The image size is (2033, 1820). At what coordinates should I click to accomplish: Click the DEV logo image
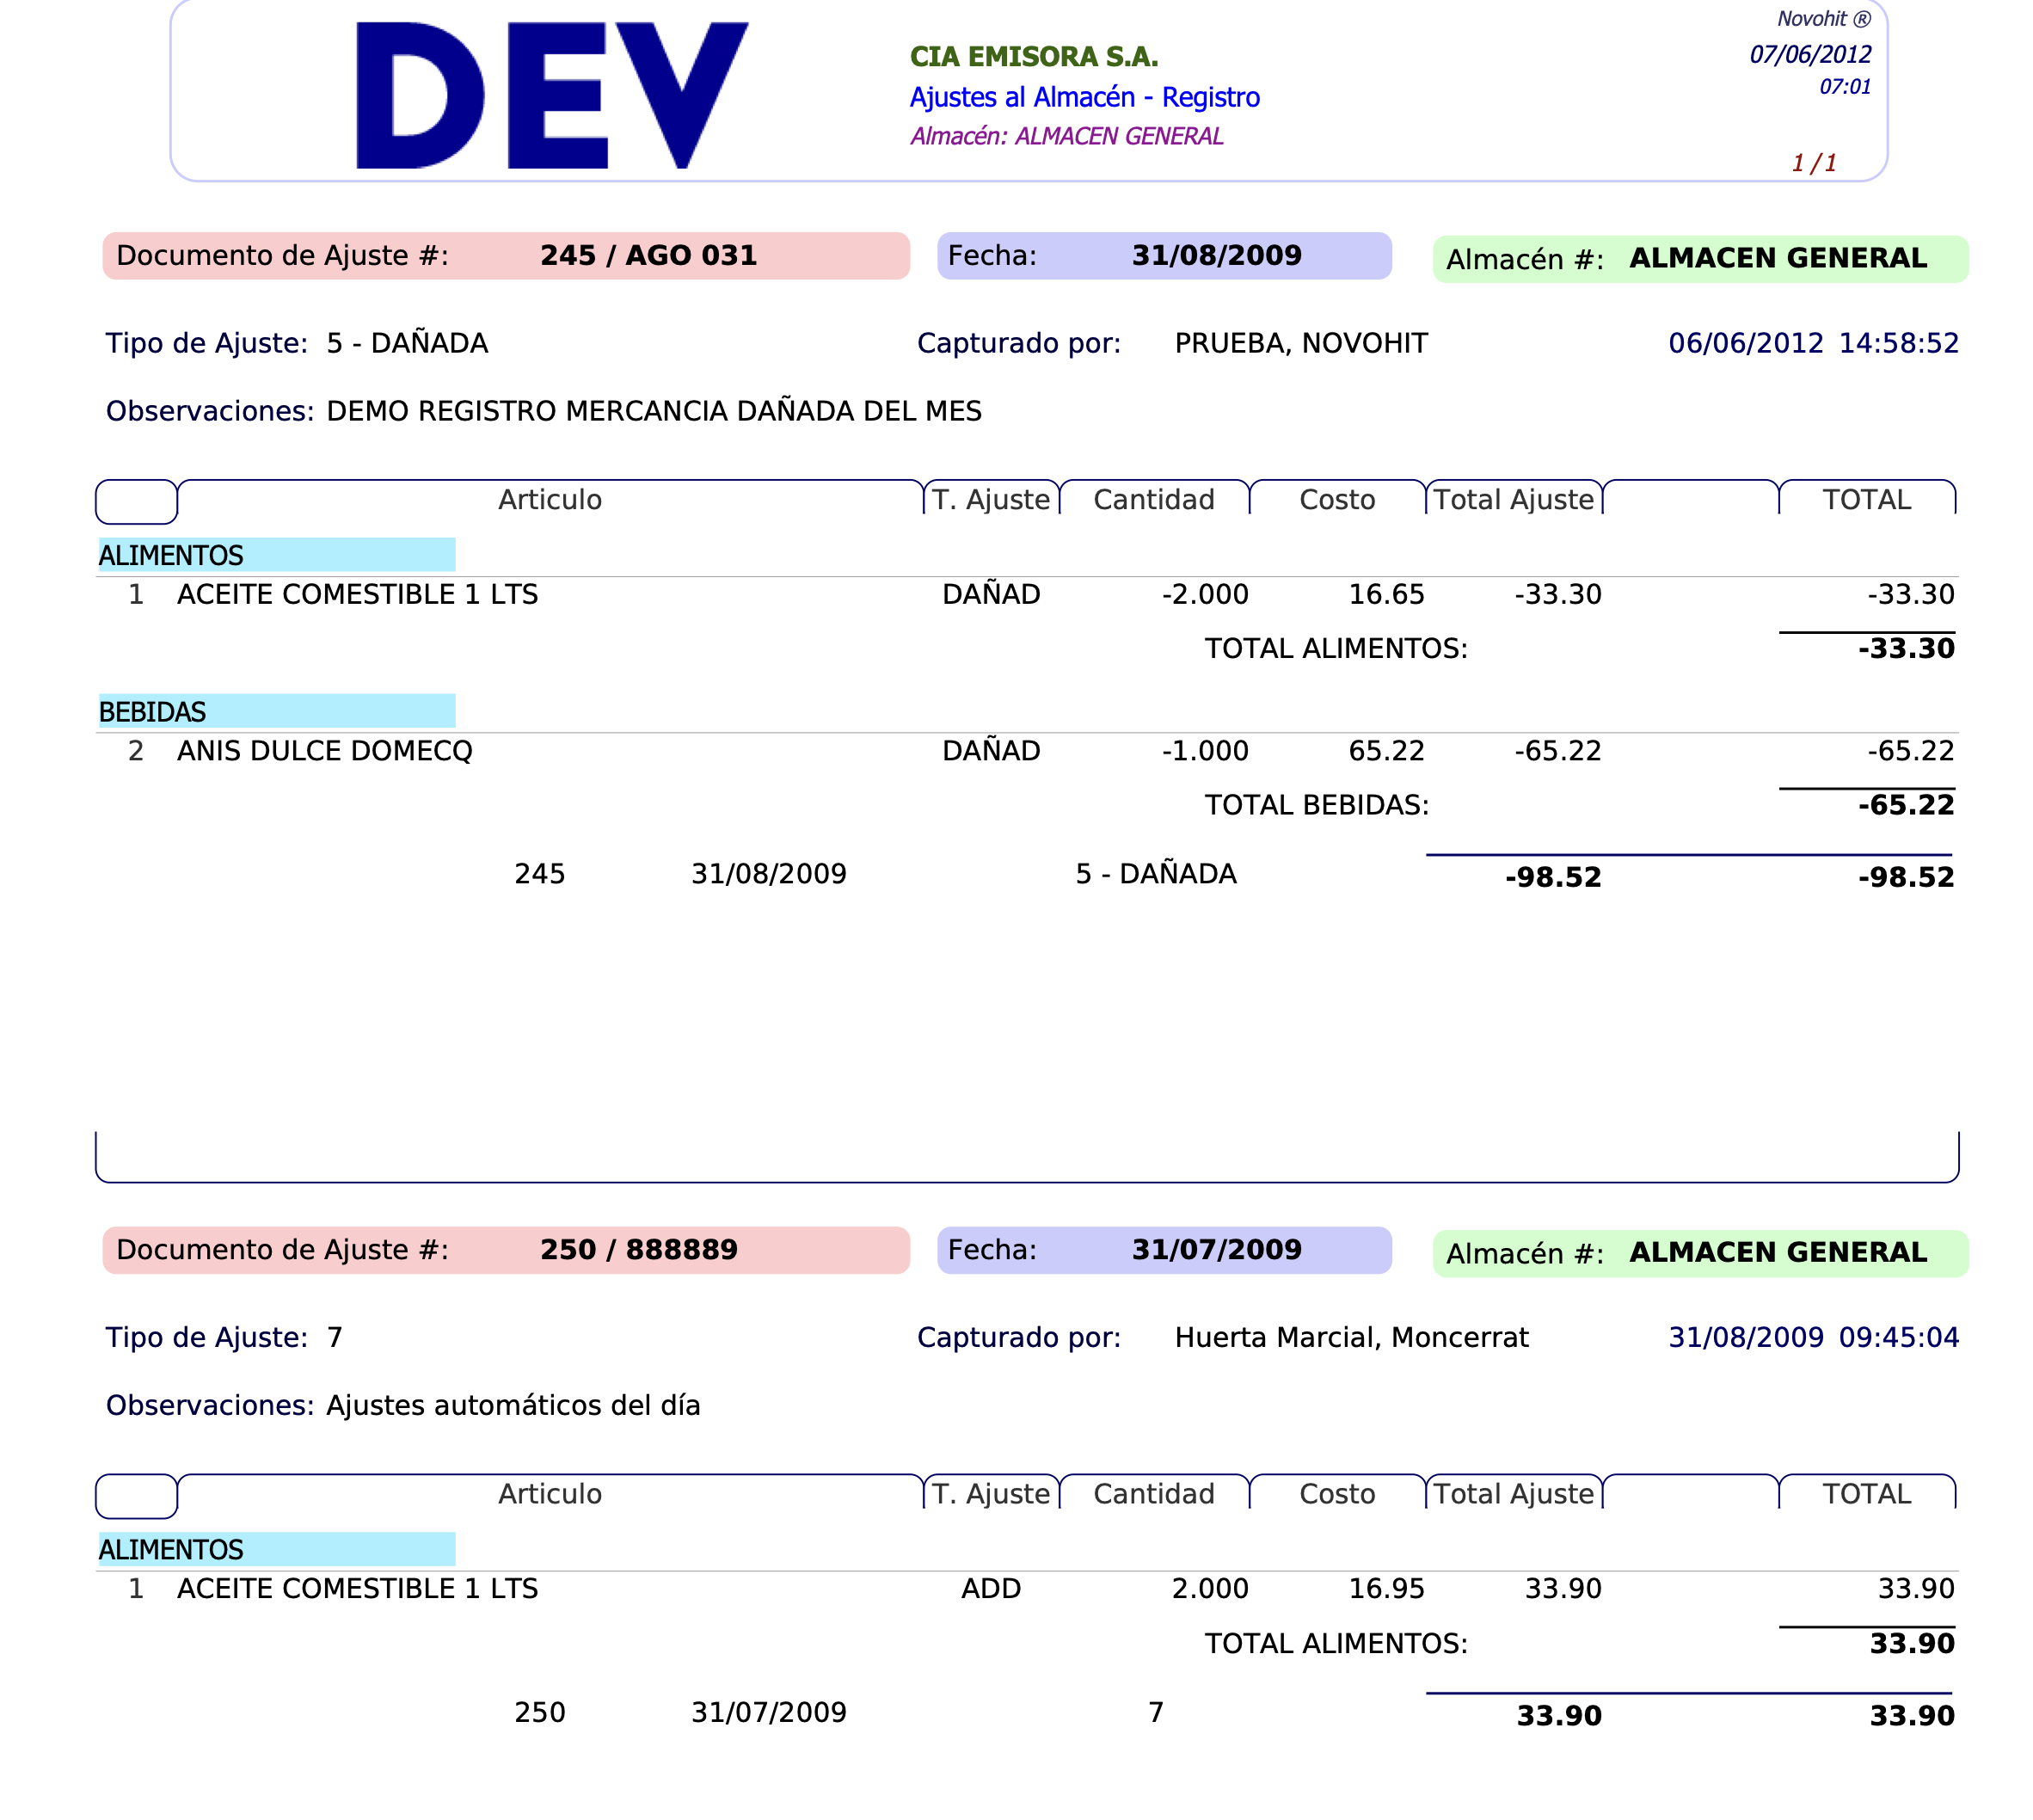coord(551,95)
